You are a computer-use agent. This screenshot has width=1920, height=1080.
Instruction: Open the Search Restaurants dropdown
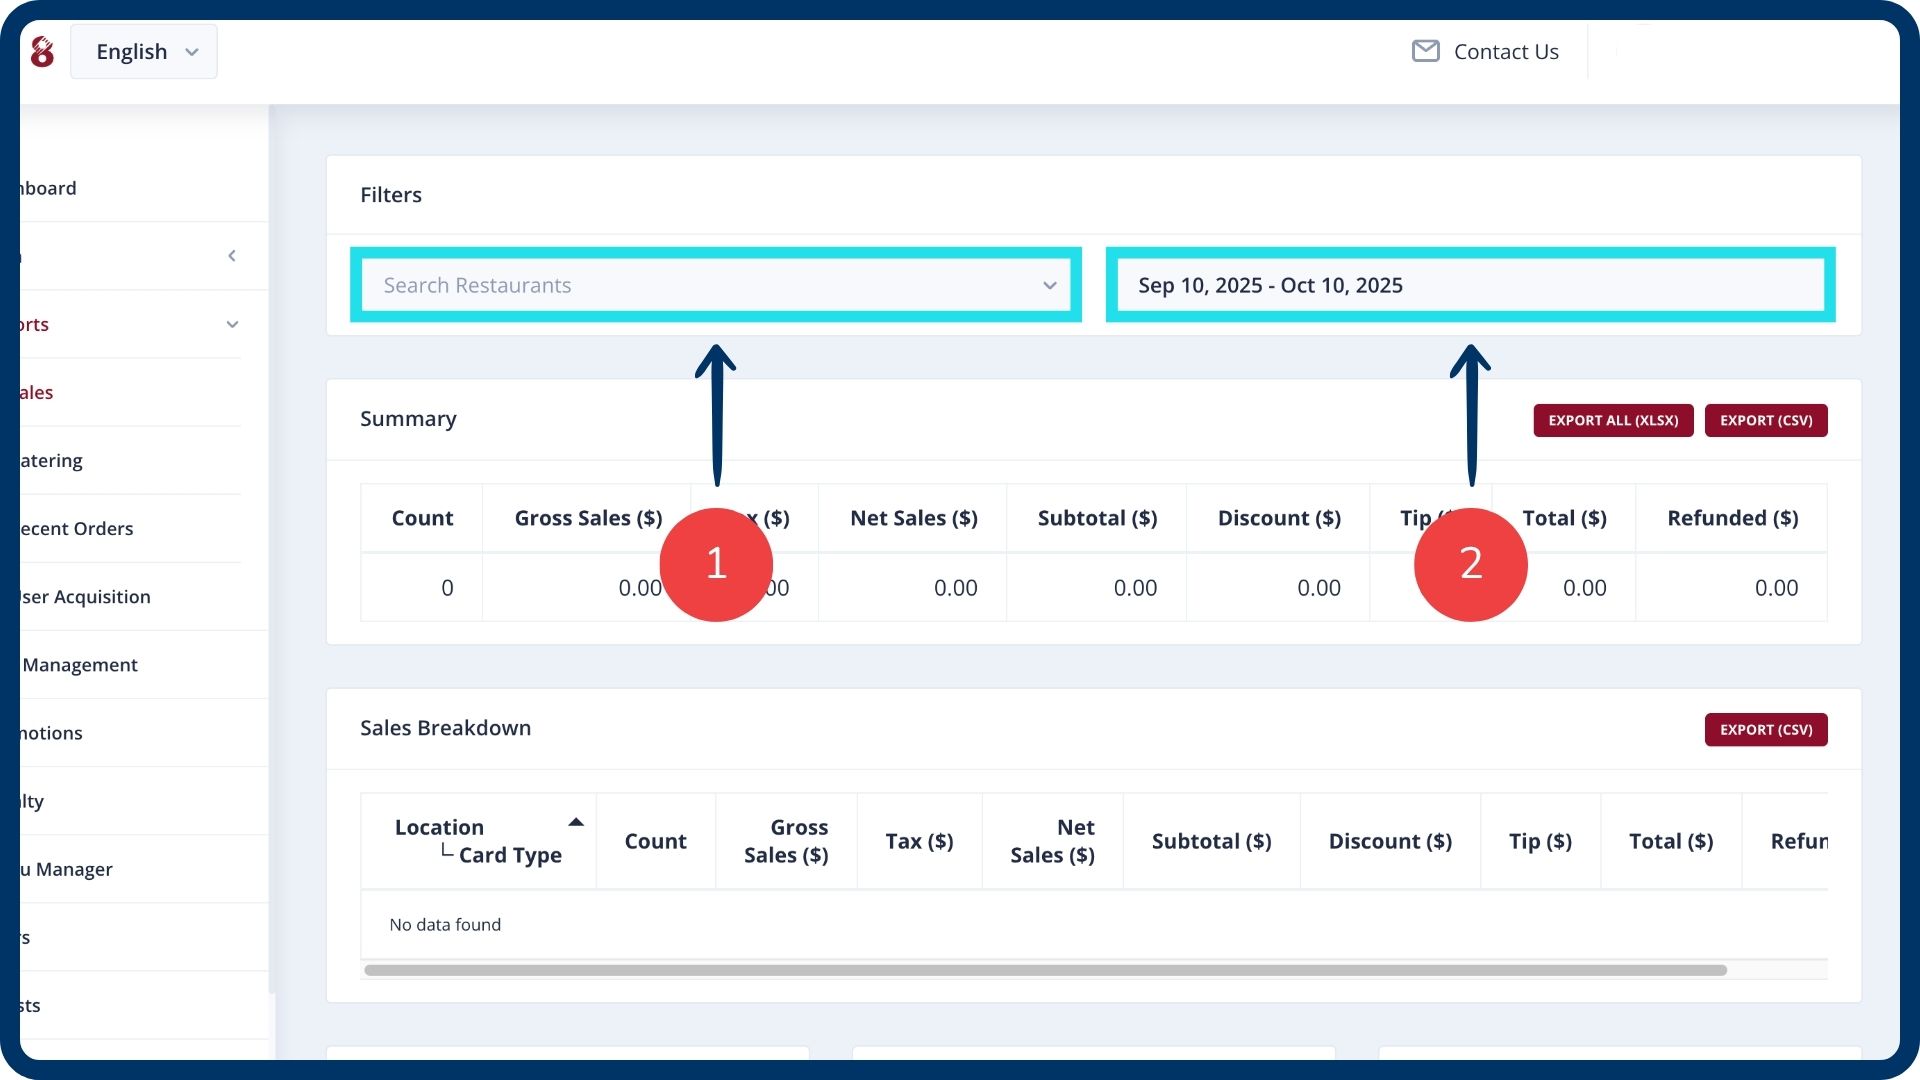tap(716, 285)
